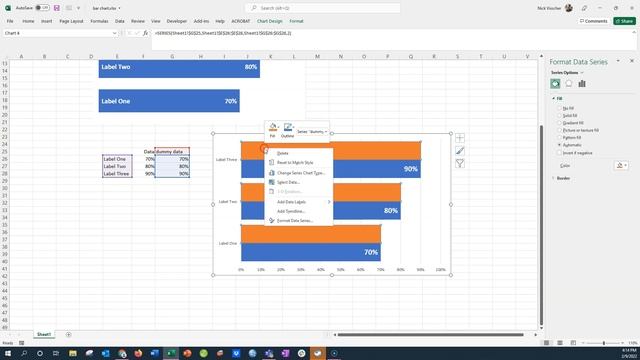Open Cortana circle on taskbar
Screen dimensions: 640x360
(x=40, y=353)
